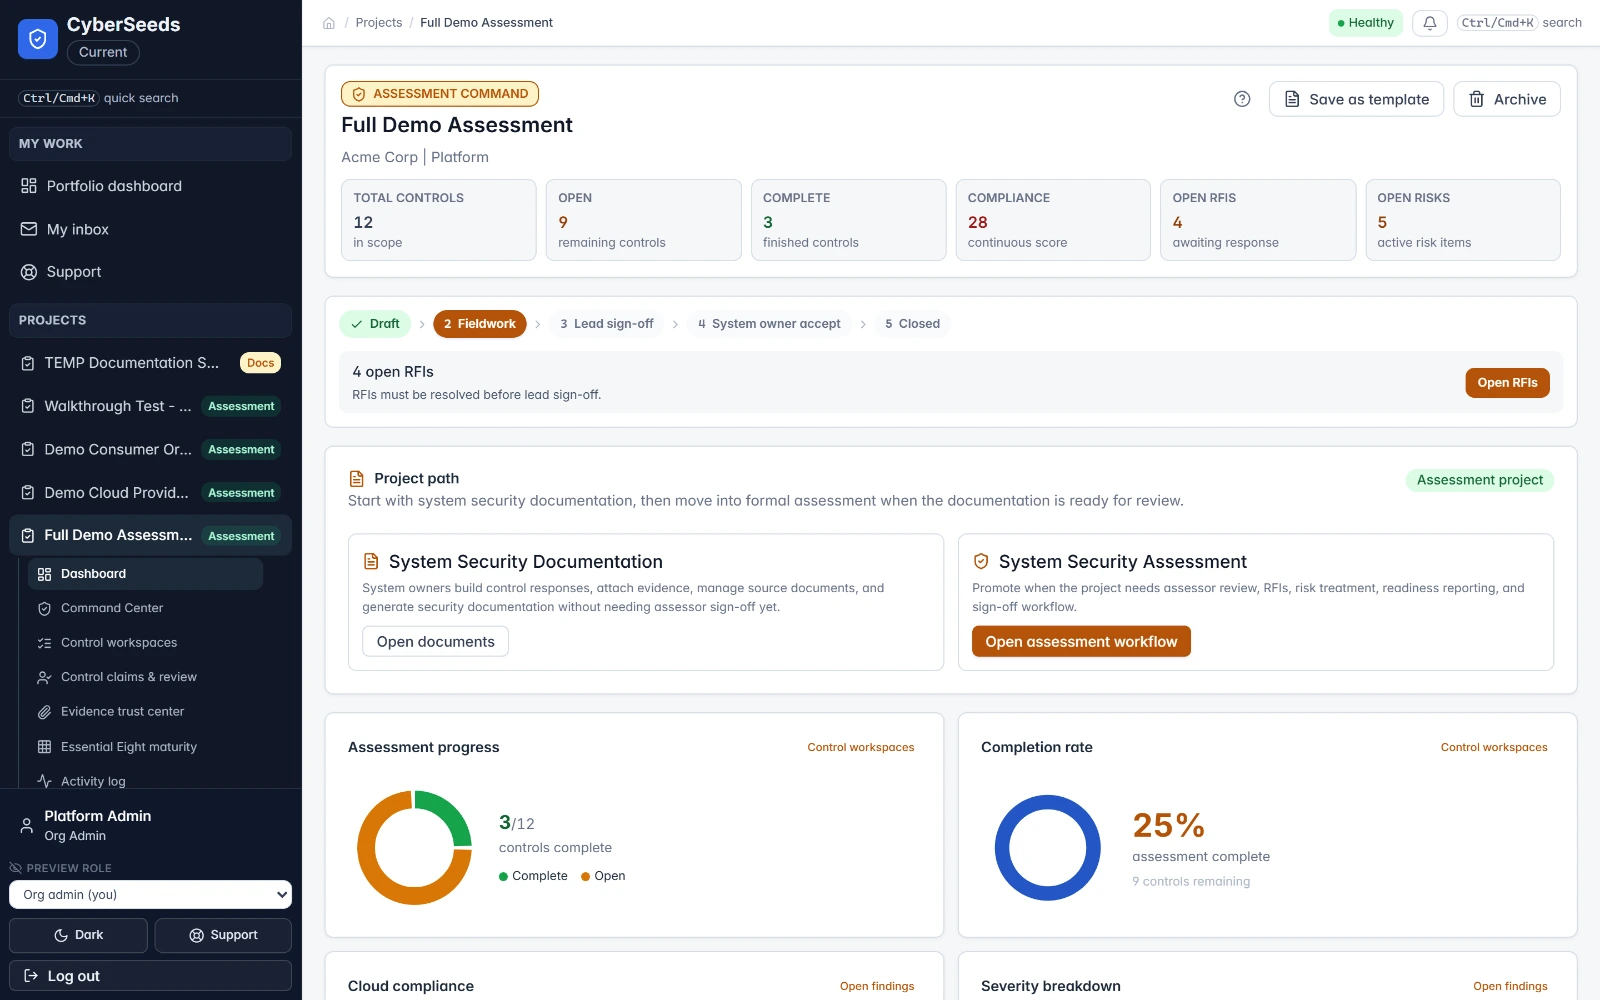Click the Walkthrough Test project icon

tap(28, 406)
